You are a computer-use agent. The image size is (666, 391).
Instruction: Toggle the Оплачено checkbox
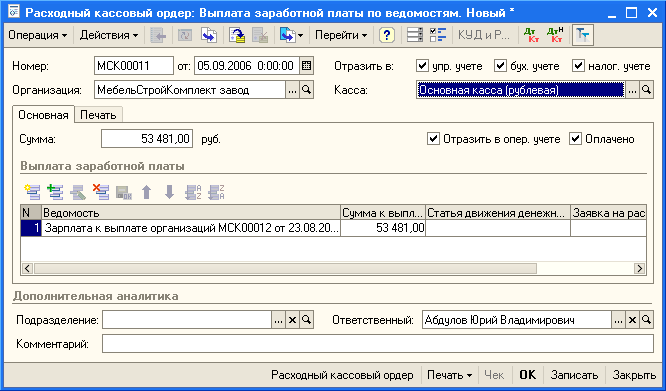[575, 139]
